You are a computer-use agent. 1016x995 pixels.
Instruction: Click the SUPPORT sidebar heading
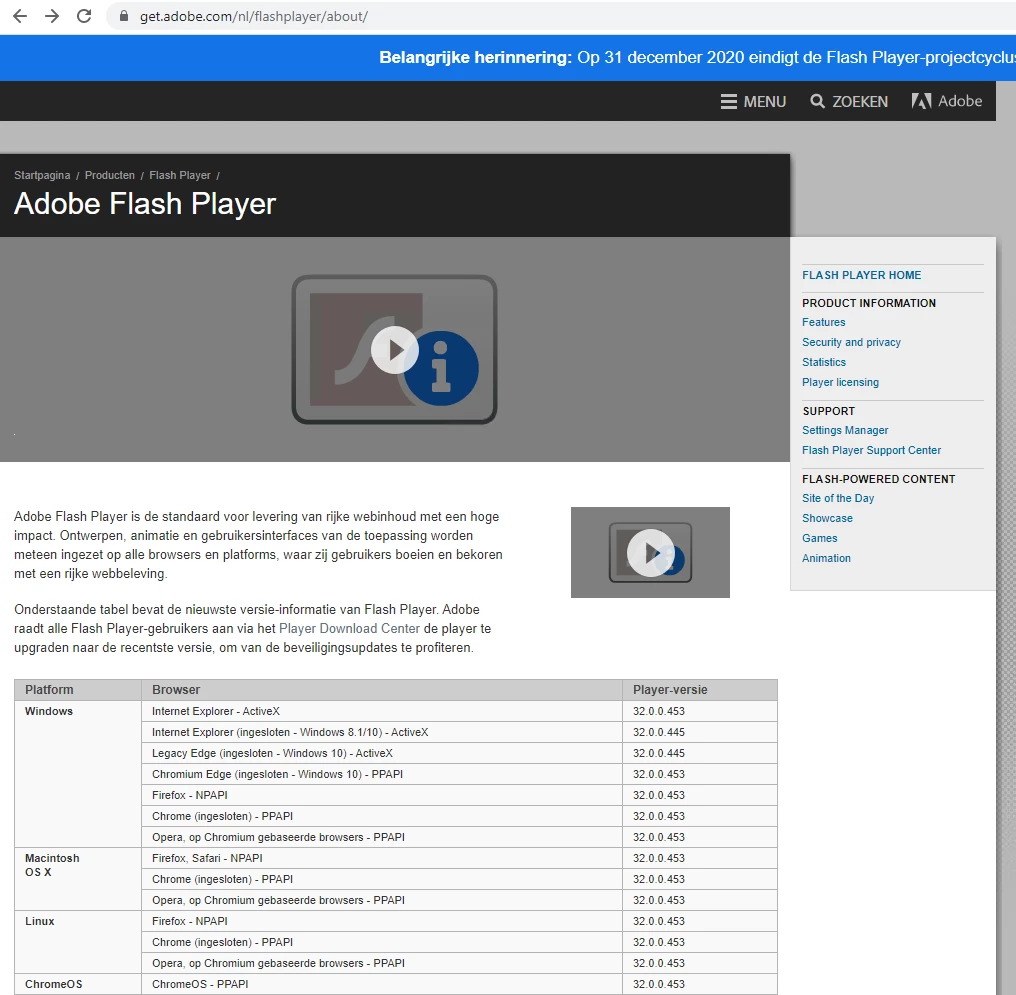click(x=829, y=411)
